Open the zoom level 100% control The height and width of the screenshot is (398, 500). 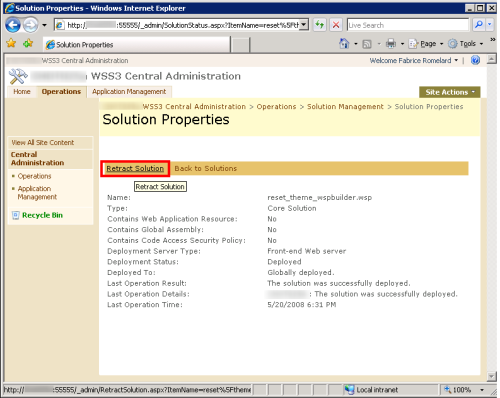[463, 390]
